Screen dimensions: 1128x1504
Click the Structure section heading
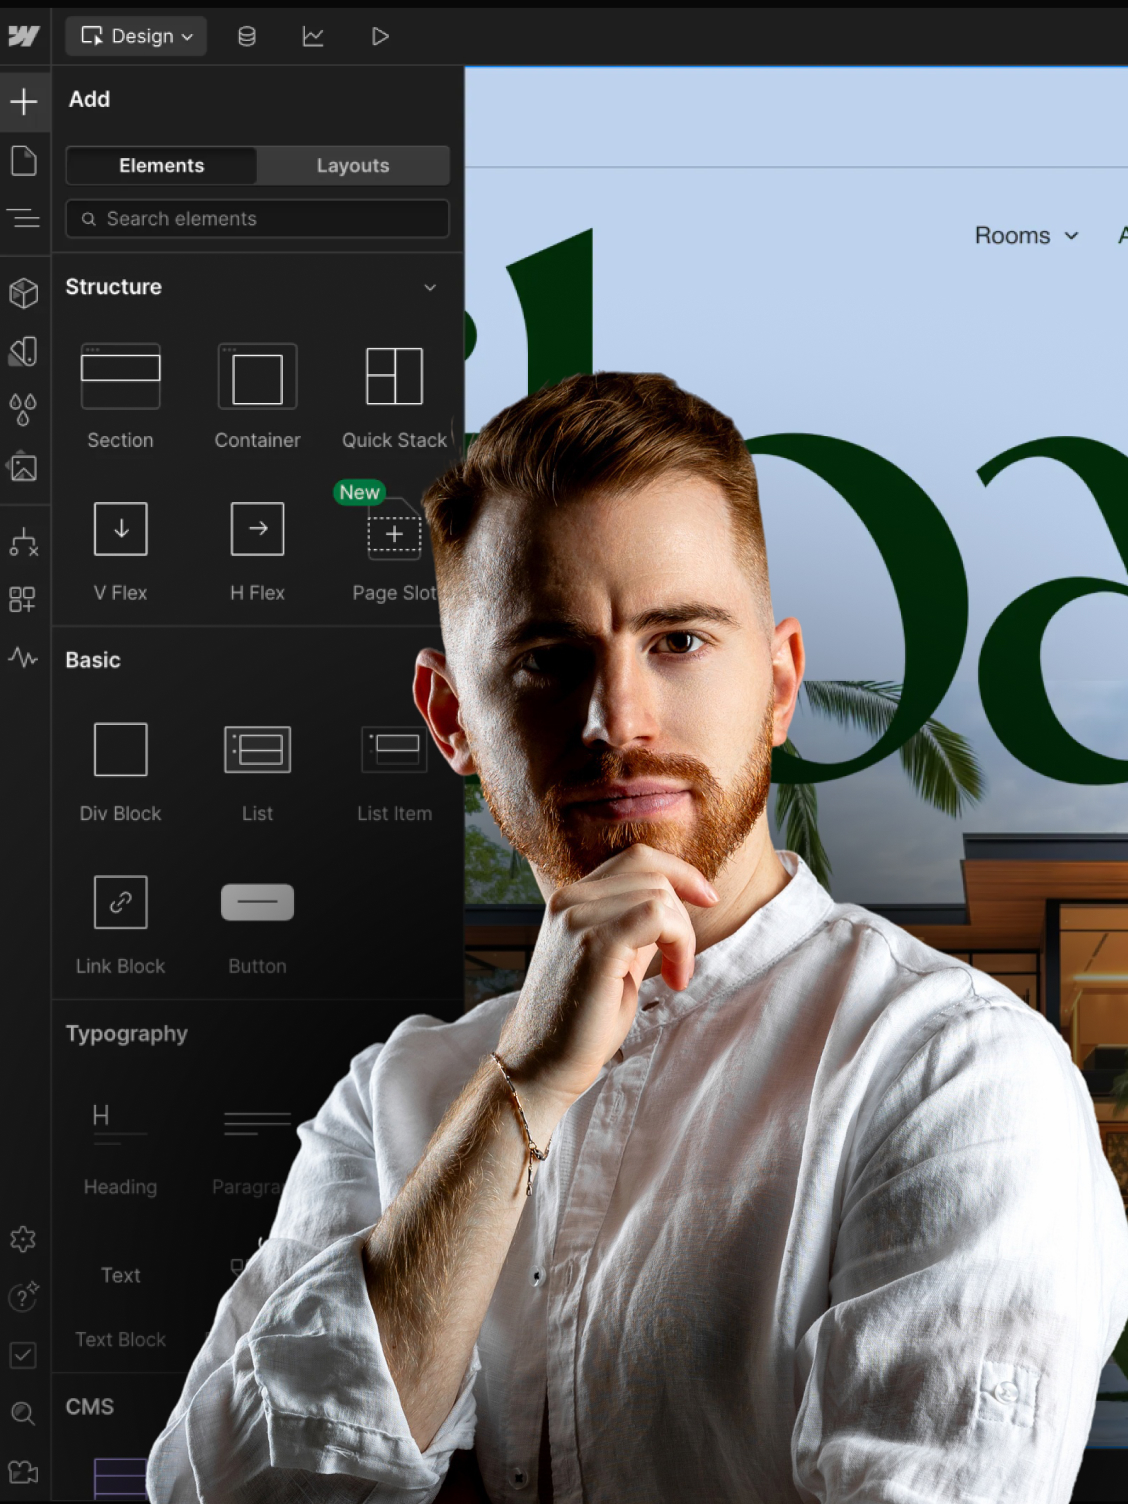click(113, 287)
